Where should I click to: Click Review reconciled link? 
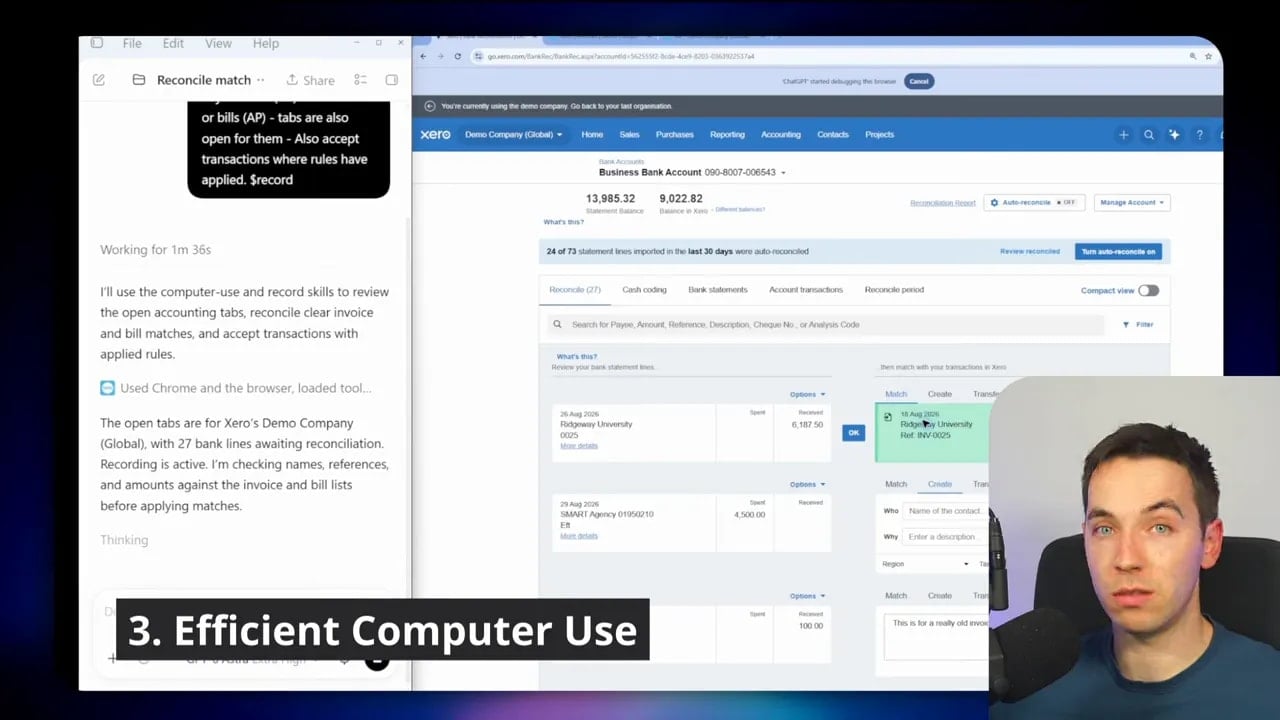1030,251
